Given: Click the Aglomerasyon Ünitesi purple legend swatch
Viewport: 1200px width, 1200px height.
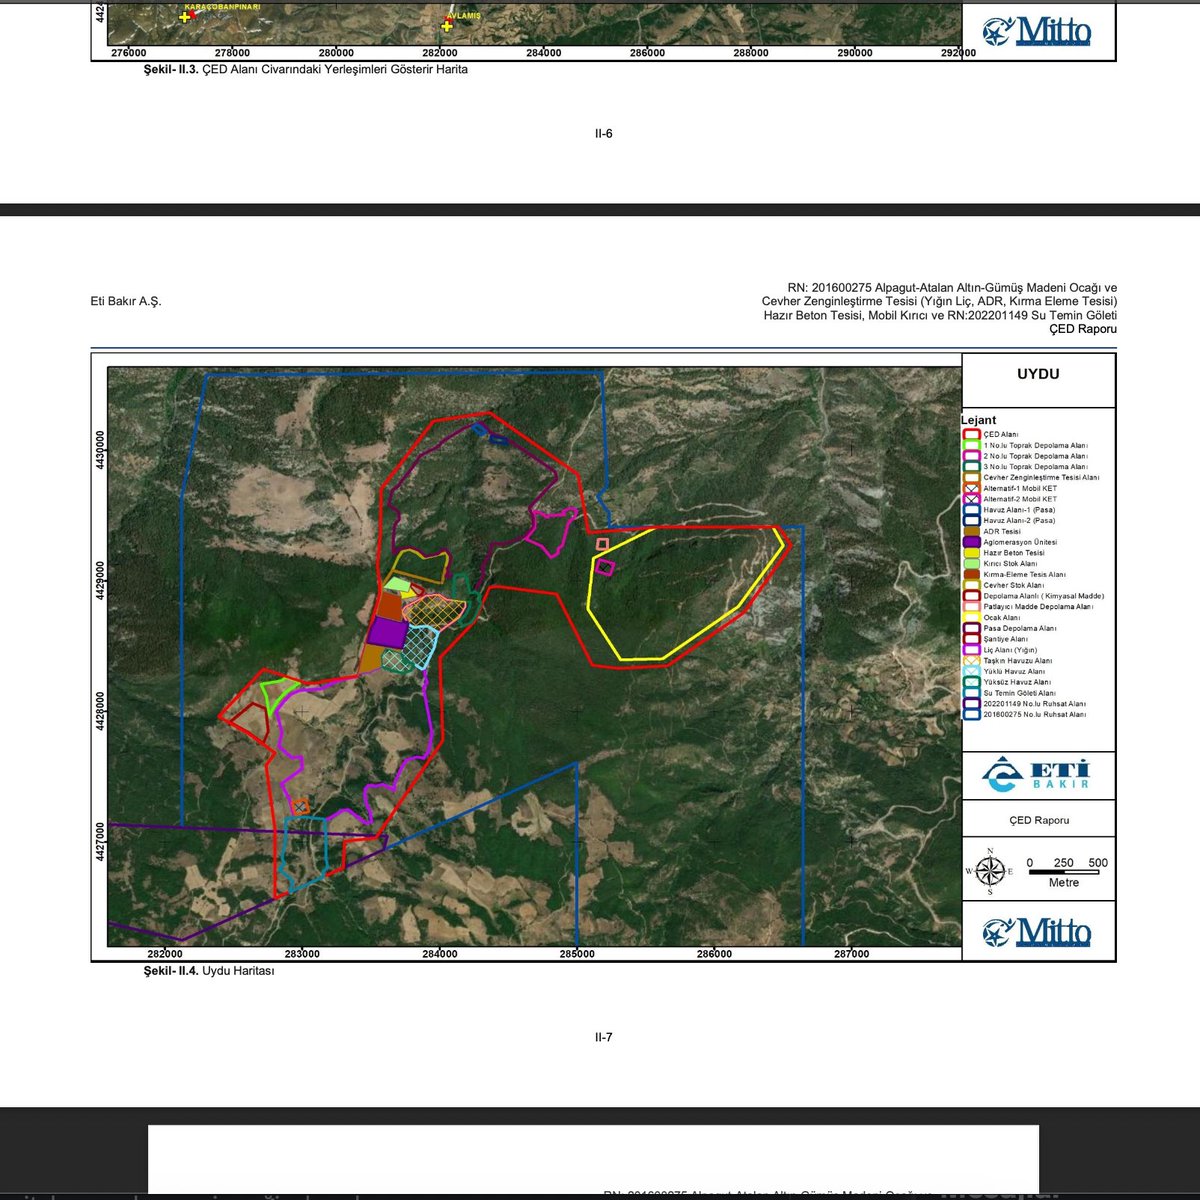Looking at the screenshot, I should [971, 543].
